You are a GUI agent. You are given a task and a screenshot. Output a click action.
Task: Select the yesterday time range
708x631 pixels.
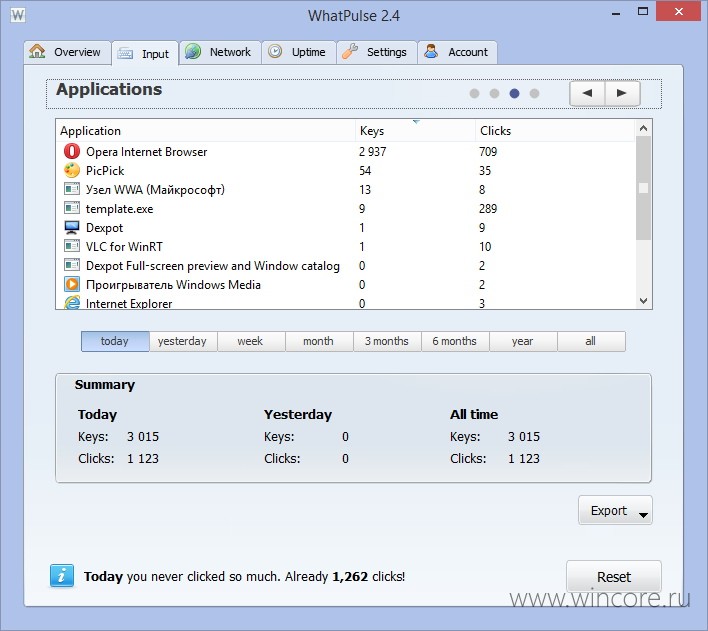tap(183, 341)
